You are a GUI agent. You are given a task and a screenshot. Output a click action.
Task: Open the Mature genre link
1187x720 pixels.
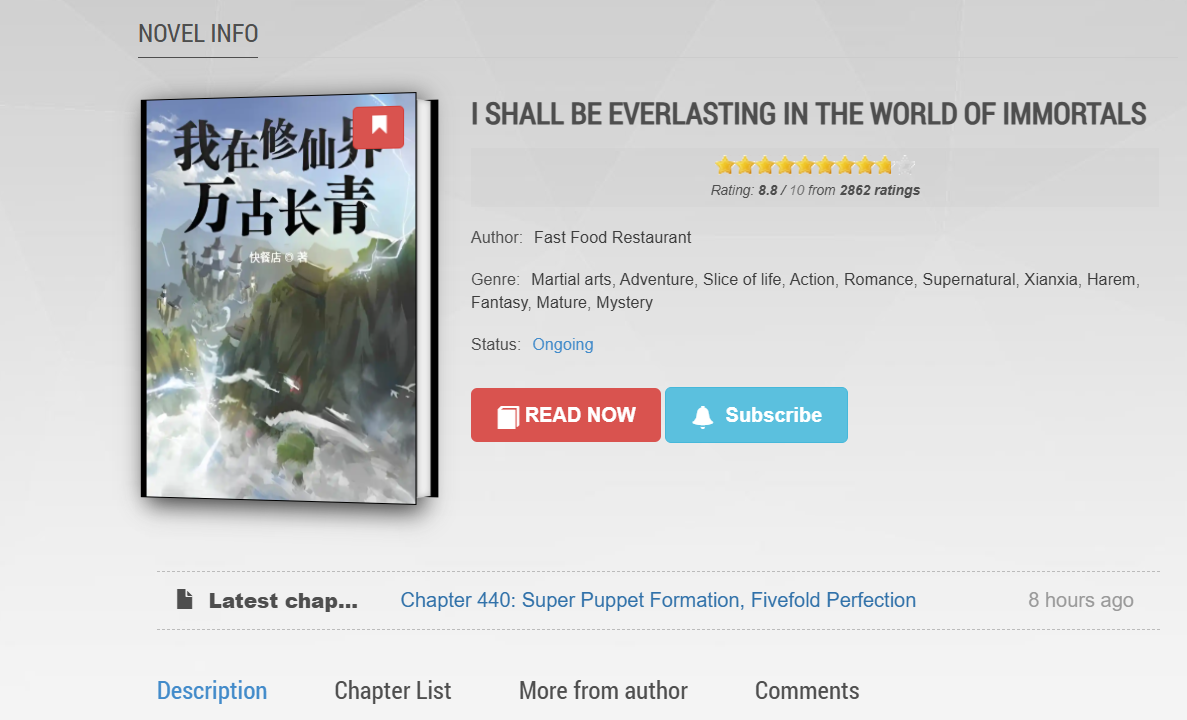[x=562, y=302]
